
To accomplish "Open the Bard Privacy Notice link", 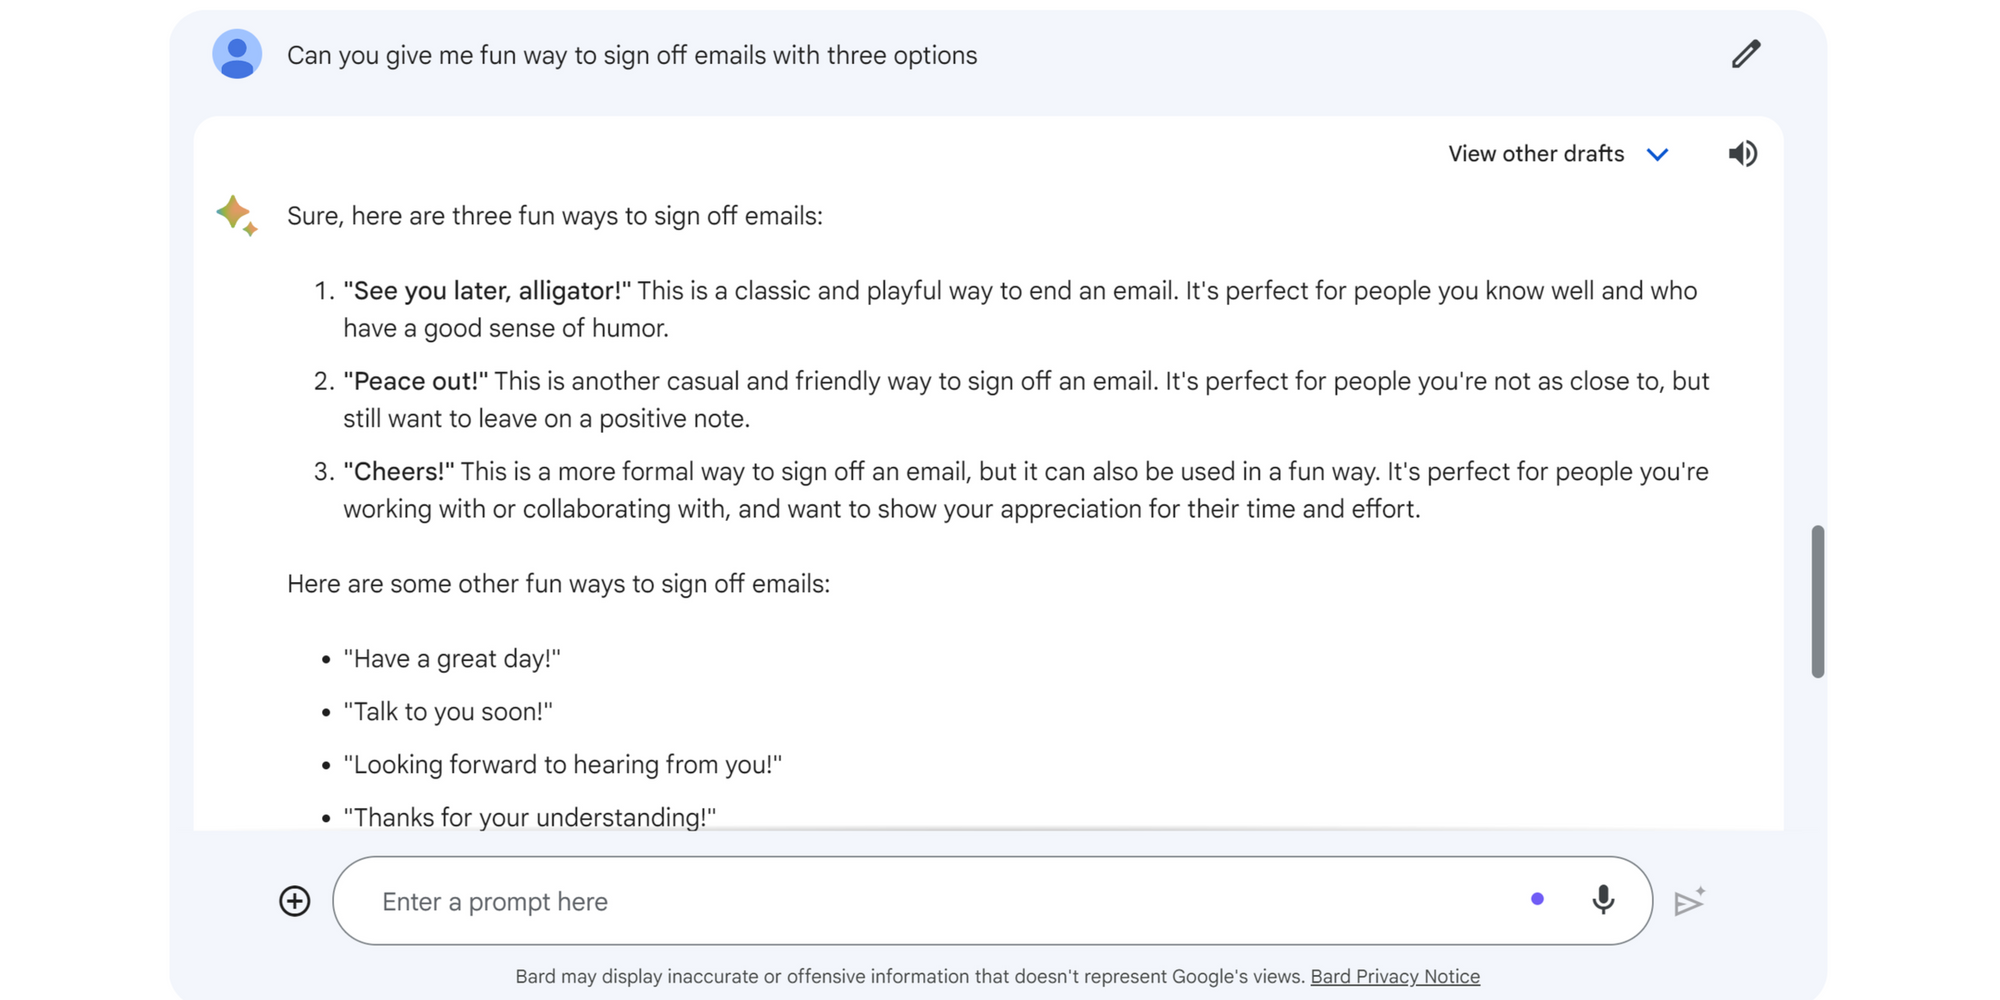I will pyautogui.click(x=1395, y=976).
